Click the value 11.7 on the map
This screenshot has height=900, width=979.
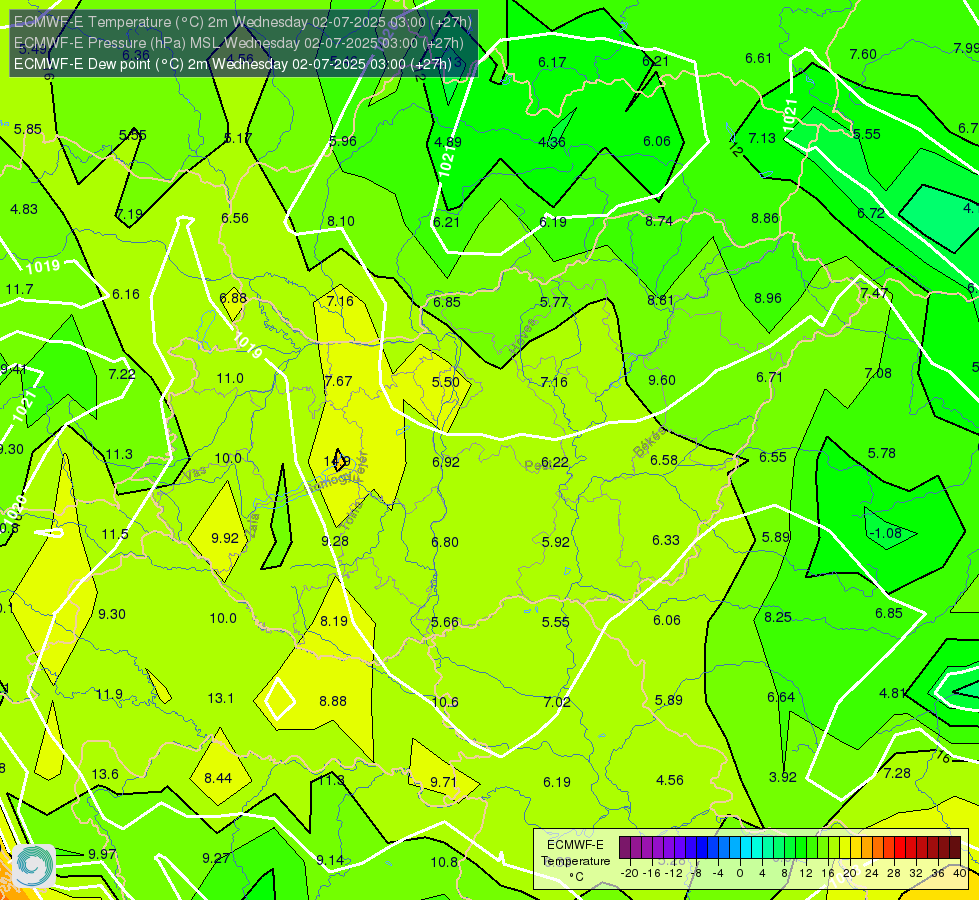click(x=19, y=289)
